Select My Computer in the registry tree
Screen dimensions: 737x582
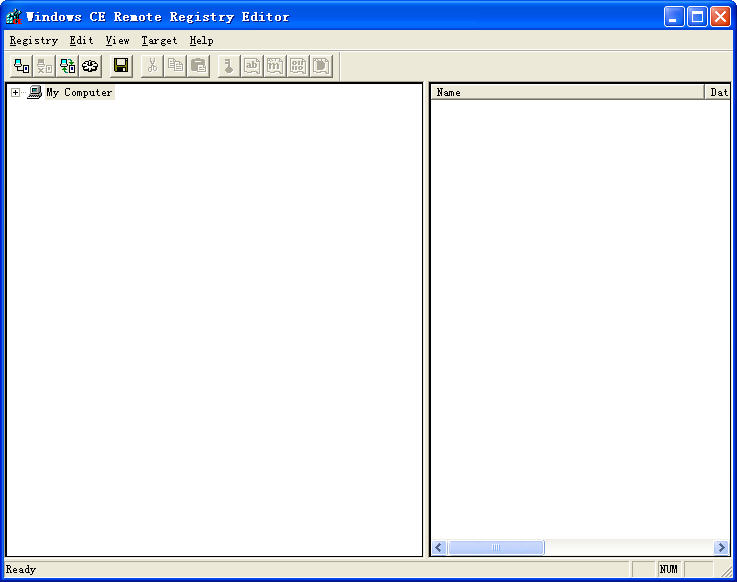79,92
